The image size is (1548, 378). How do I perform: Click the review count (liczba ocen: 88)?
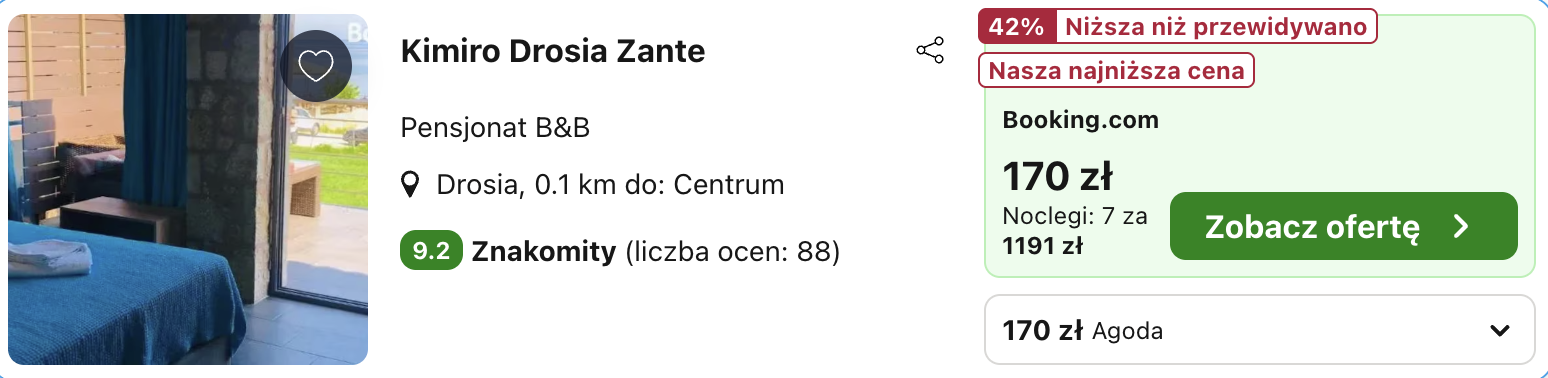(732, 251)
